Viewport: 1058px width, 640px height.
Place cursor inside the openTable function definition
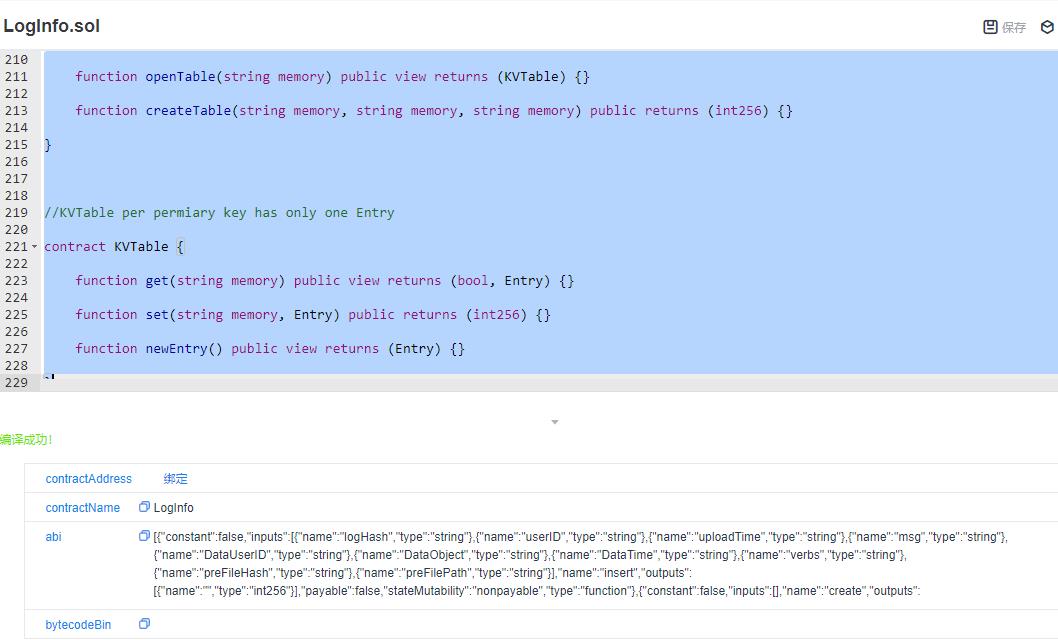click(x=300, y=76)
